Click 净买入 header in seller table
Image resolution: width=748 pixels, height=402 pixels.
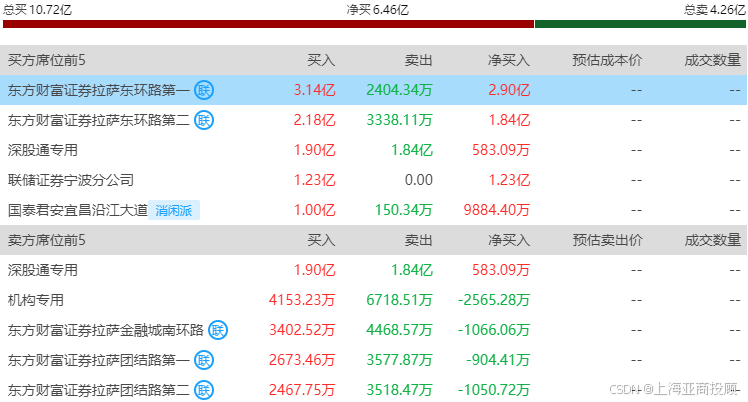point(509,240)
